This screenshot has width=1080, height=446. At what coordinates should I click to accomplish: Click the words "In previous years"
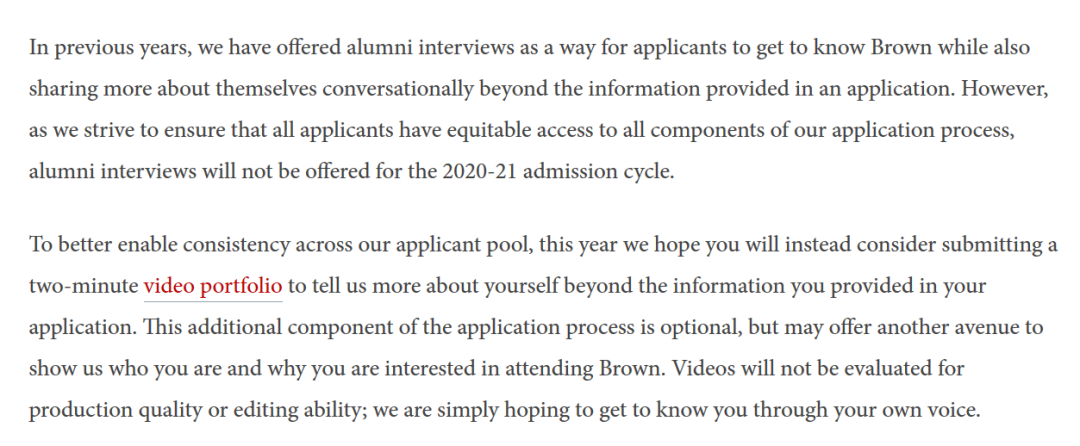112,48
